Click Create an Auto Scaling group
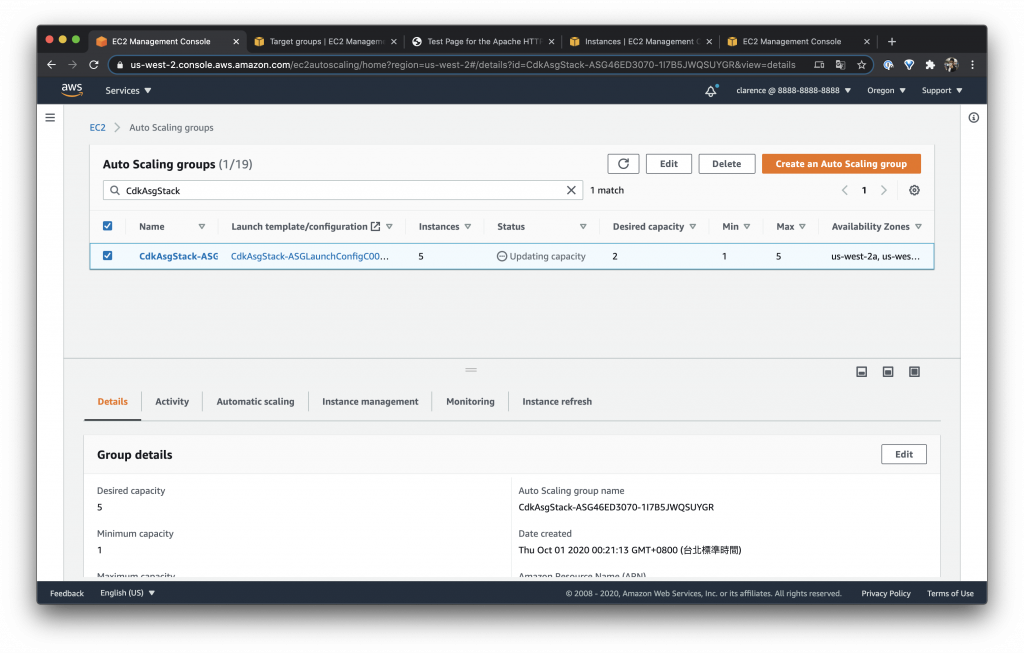Screen dimensions: 1024x653 pos(841,164)
